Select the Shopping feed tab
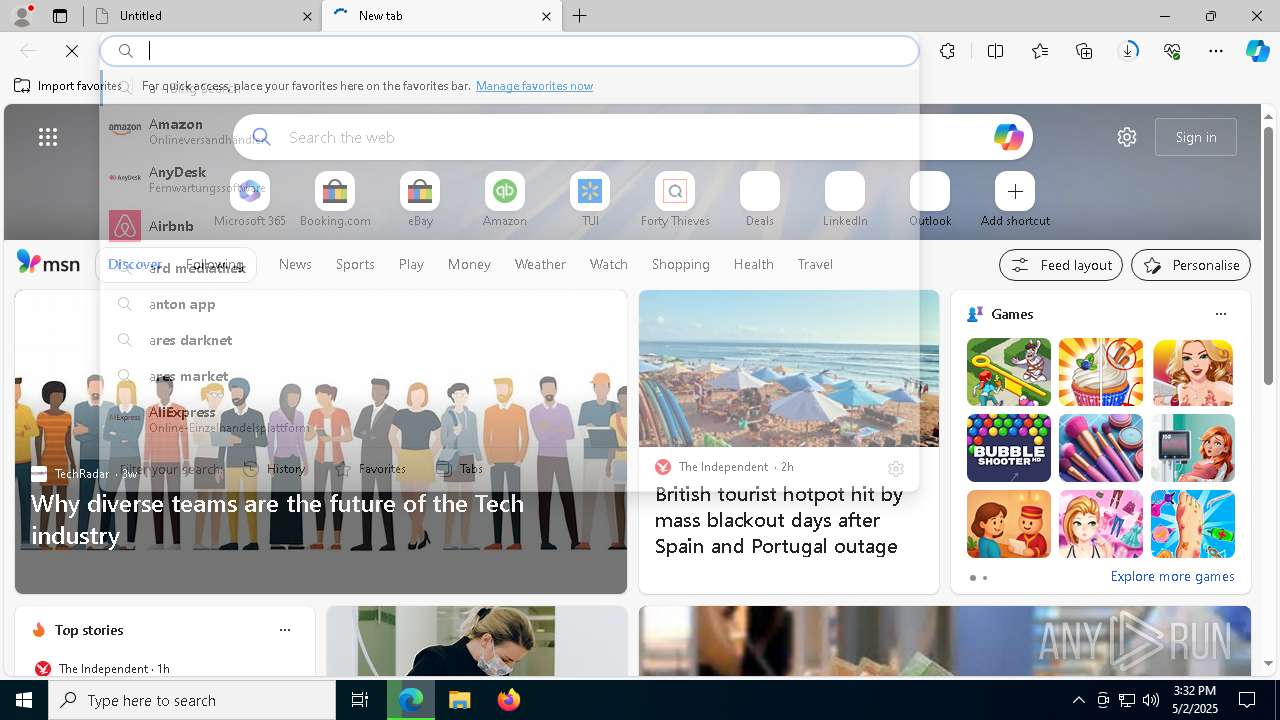1280x720 pixels. (681, 264)
